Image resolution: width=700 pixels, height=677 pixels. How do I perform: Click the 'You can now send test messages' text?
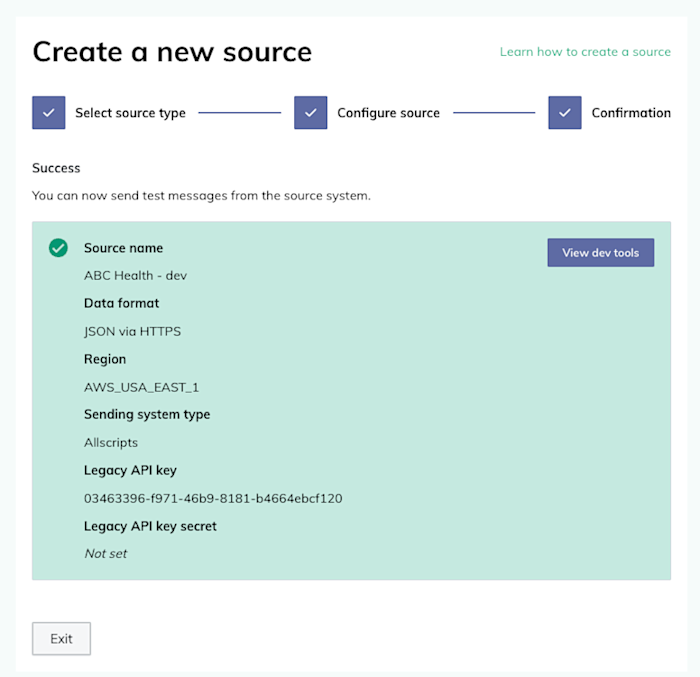[201, 196]
